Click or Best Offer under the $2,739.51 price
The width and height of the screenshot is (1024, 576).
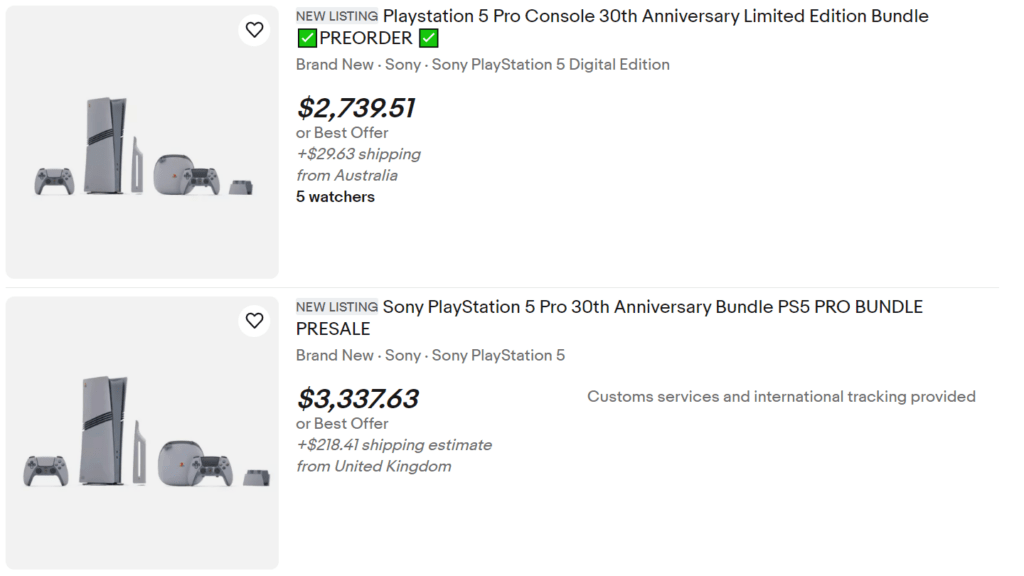pos(342,132)
